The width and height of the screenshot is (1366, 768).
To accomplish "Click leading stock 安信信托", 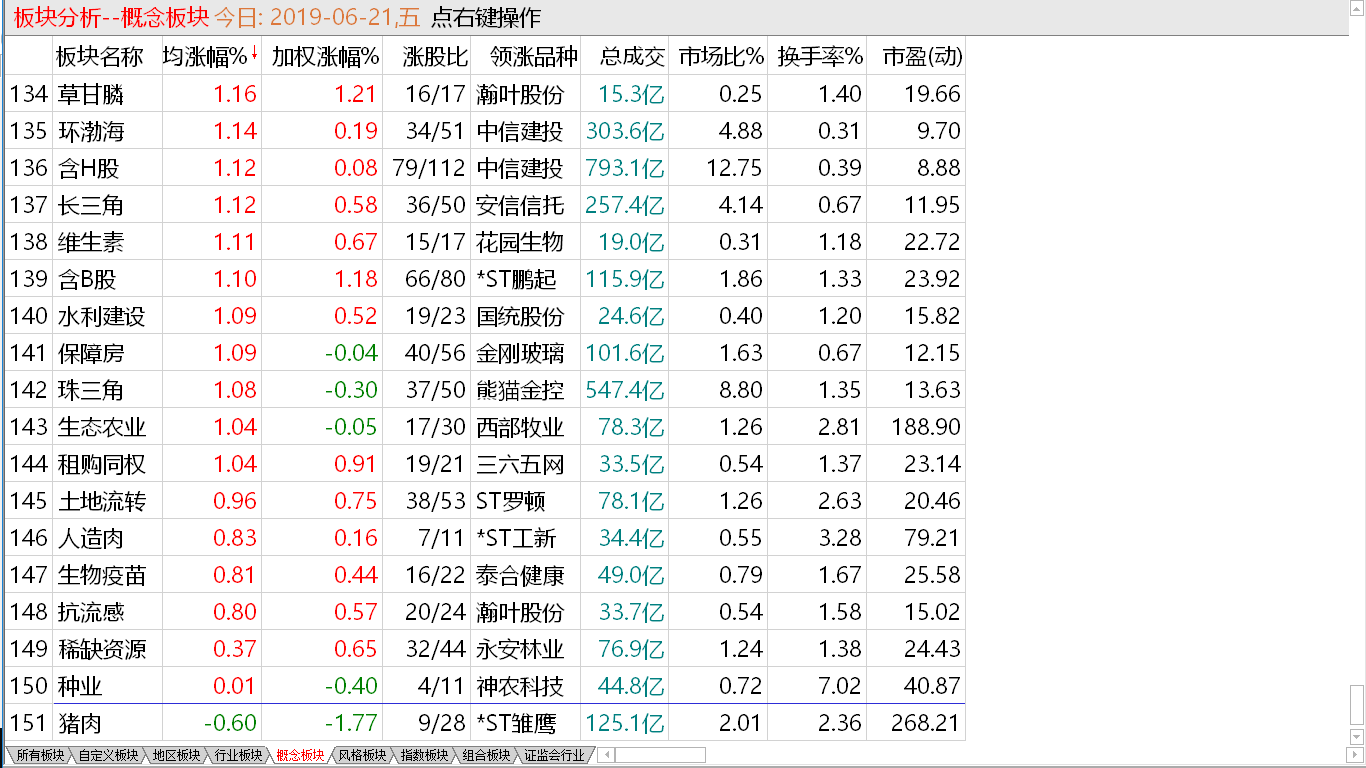I will [520, 205].
